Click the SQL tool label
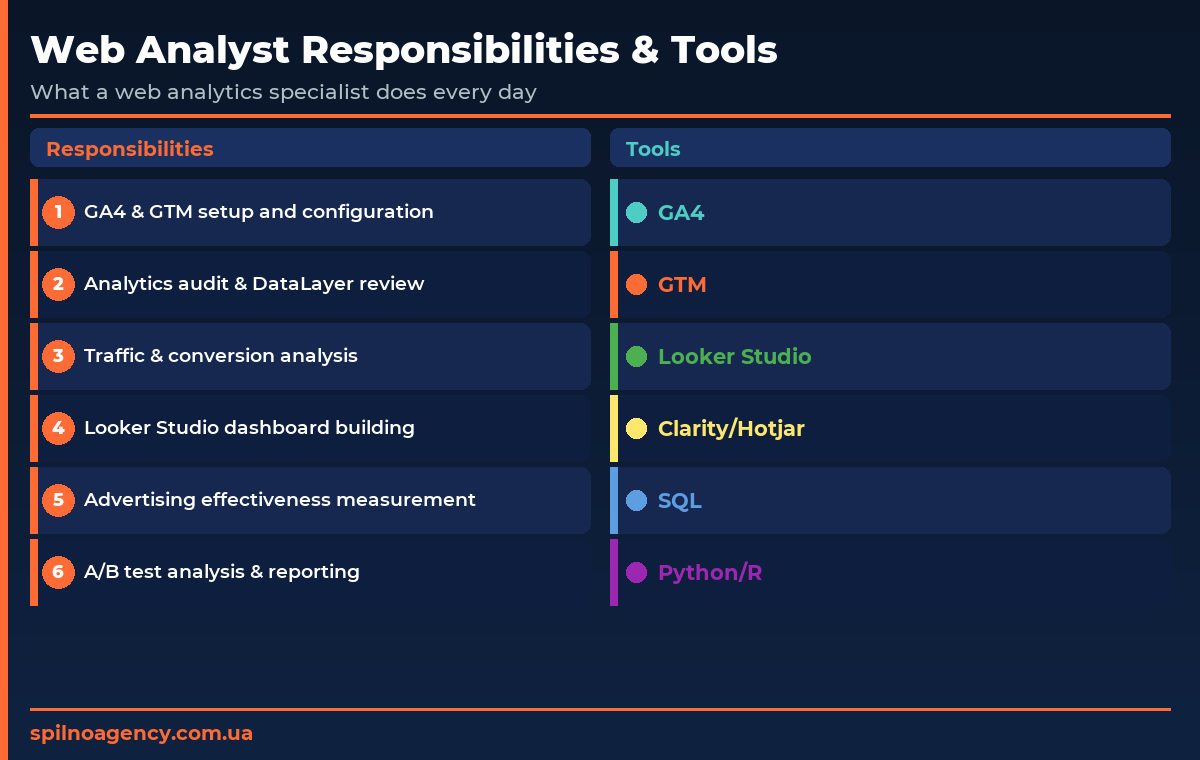The width and height of the screenshot is (1200, 760). (x=680, y=501)
